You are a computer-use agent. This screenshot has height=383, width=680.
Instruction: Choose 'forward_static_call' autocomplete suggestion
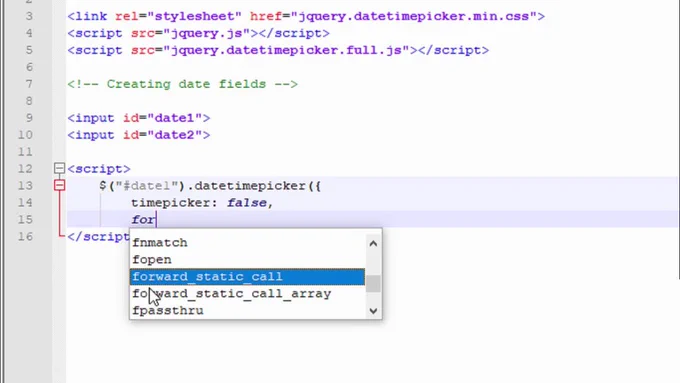click(247, 277)
